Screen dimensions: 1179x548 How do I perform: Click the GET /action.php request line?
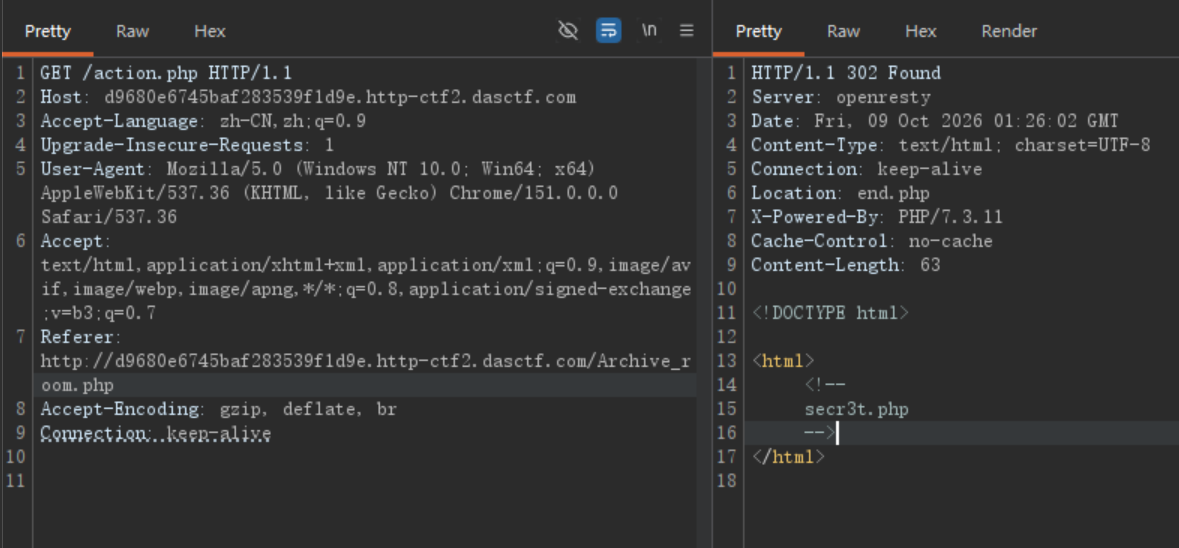(x=166, y=73)
